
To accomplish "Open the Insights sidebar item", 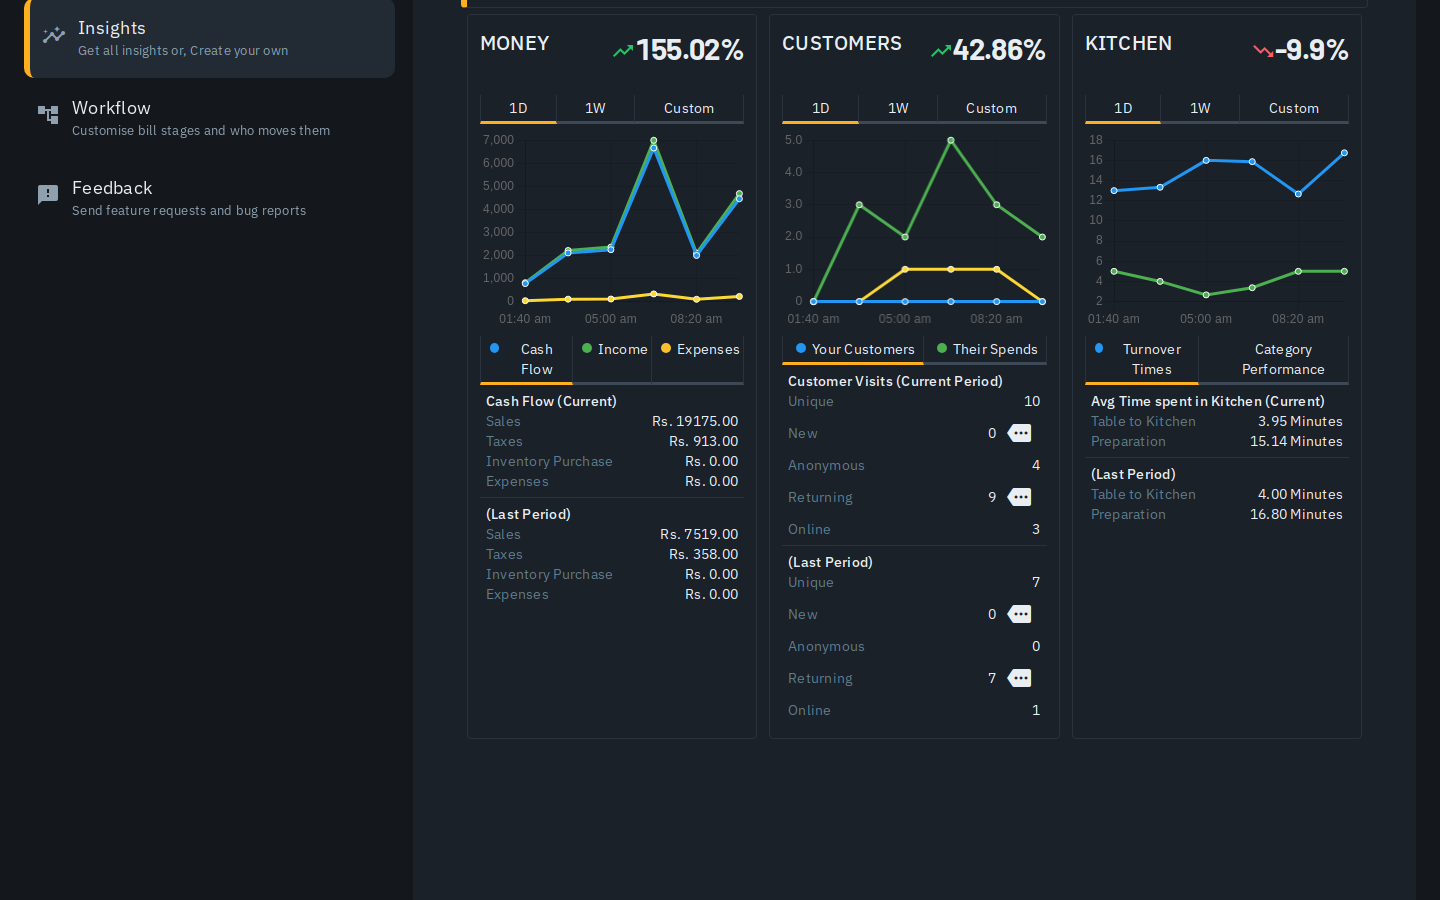I will tap(210, 38).
